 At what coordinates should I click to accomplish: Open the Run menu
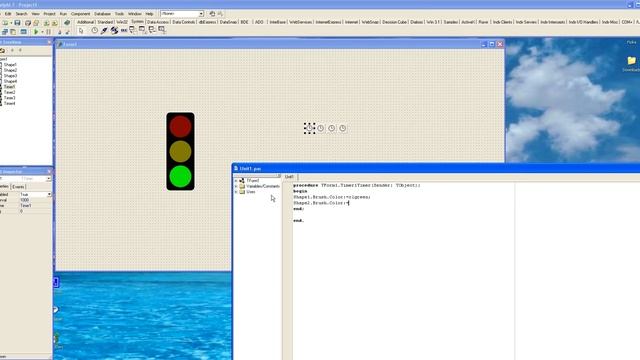63,14
